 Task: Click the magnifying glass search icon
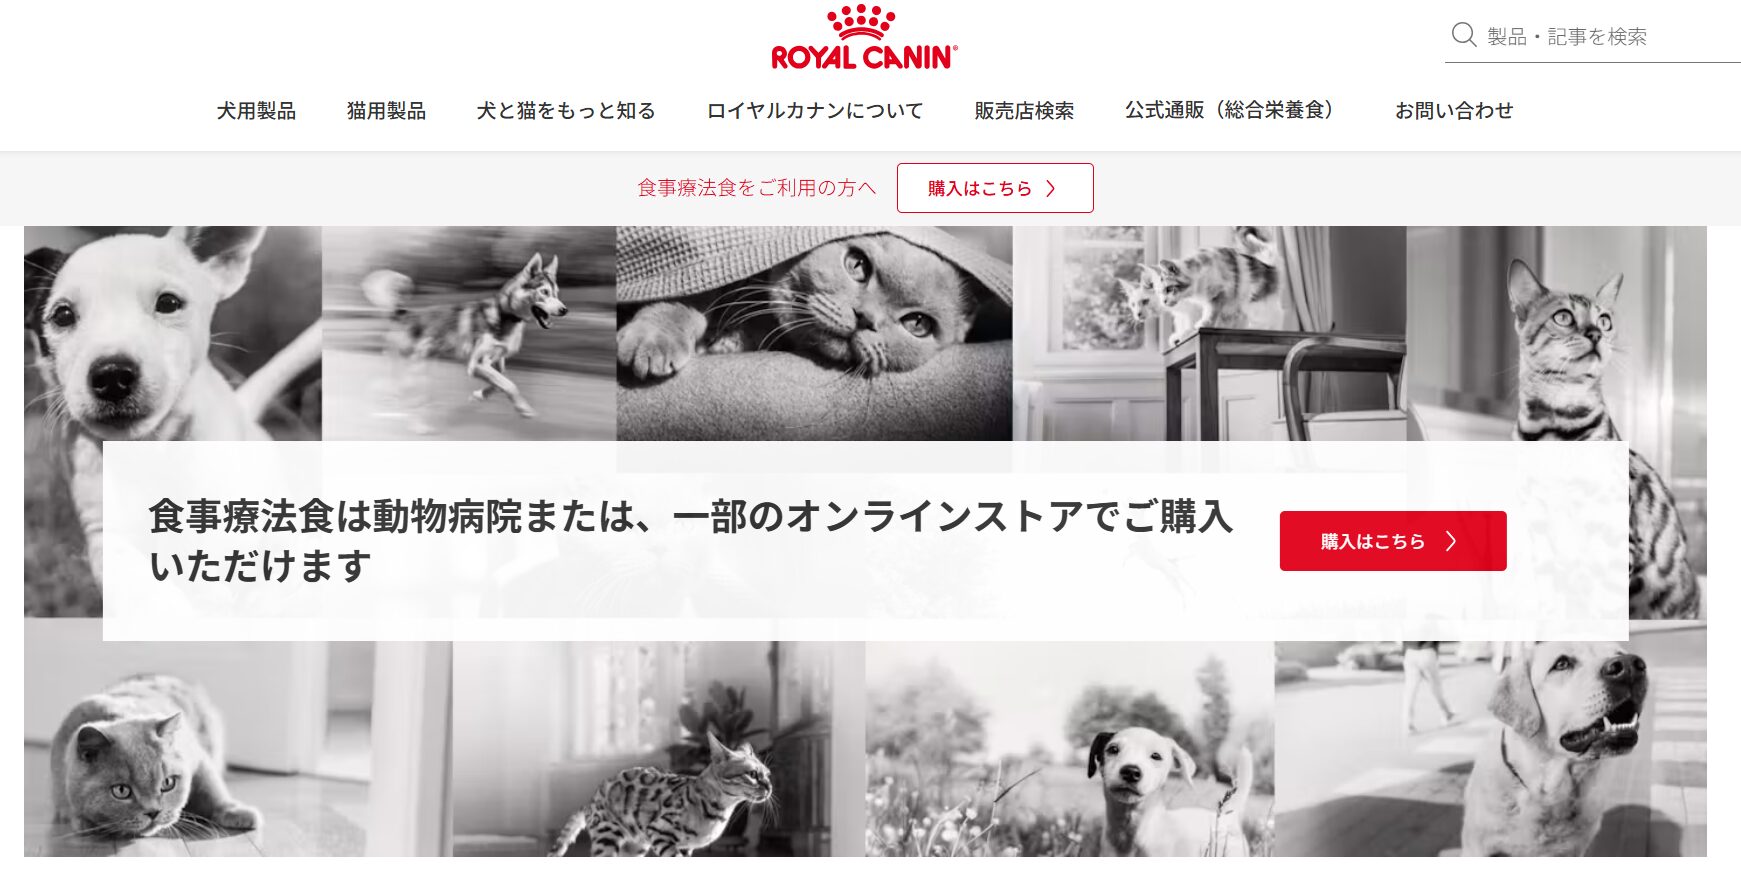[x=1464, y=35]
